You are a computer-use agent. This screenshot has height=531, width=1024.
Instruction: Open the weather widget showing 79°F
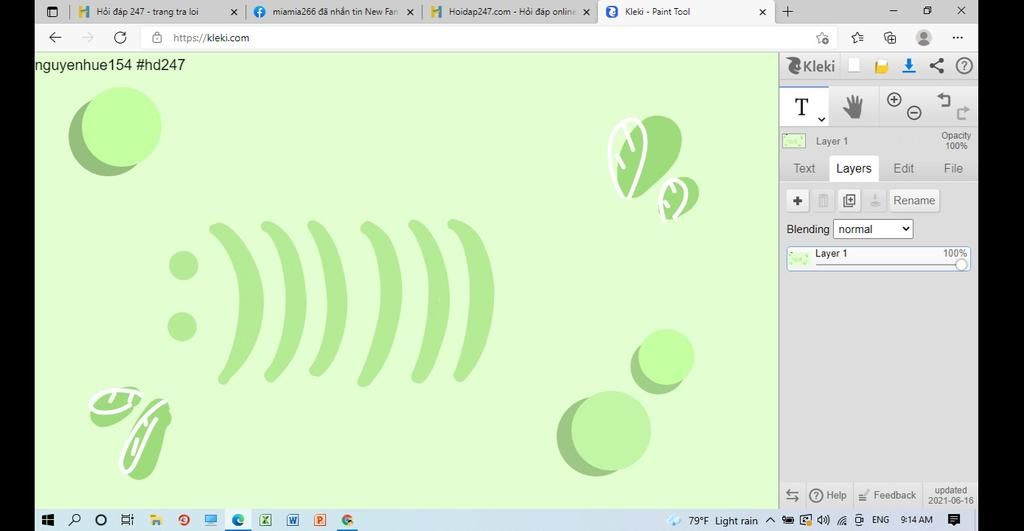pyautogui.click(x=713, y=521)
